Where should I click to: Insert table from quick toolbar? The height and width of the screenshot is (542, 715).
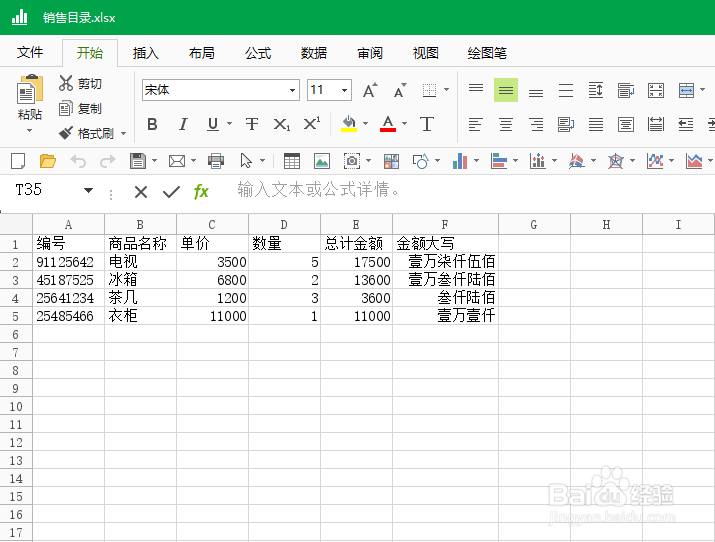pyautogui.click(x=292, y=161)
